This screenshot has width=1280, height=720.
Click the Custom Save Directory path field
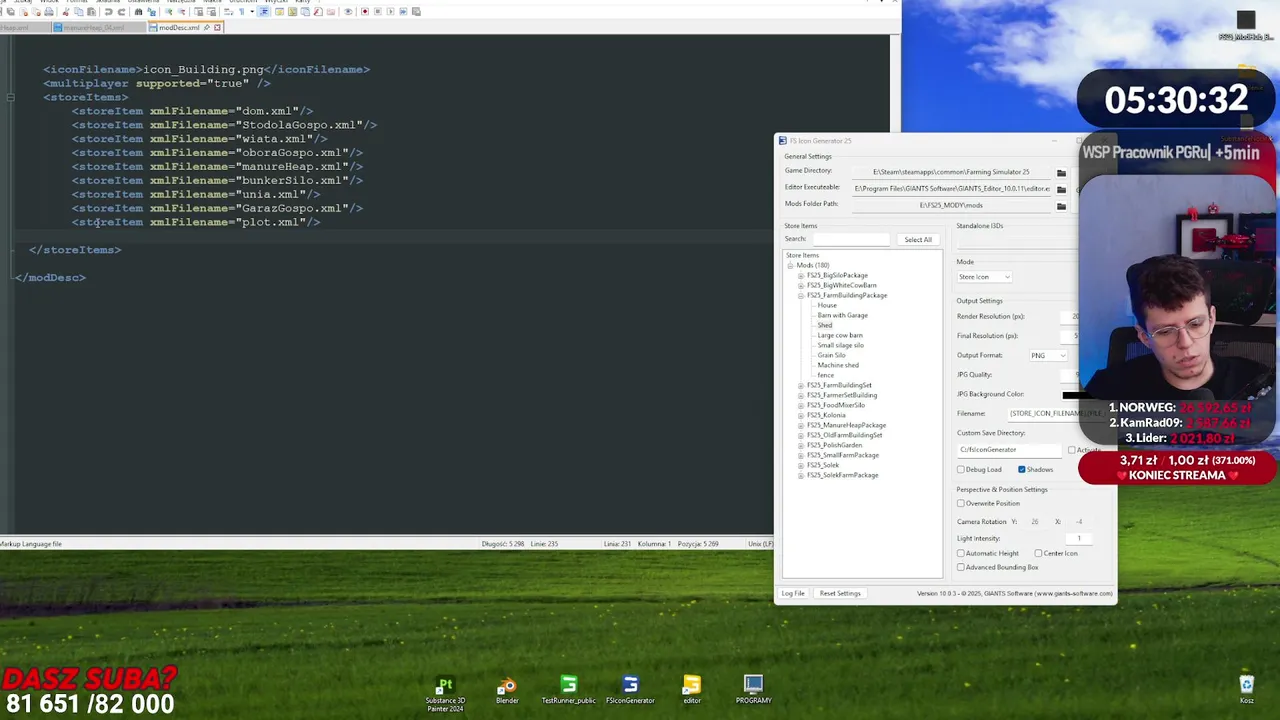[1008, 450]
